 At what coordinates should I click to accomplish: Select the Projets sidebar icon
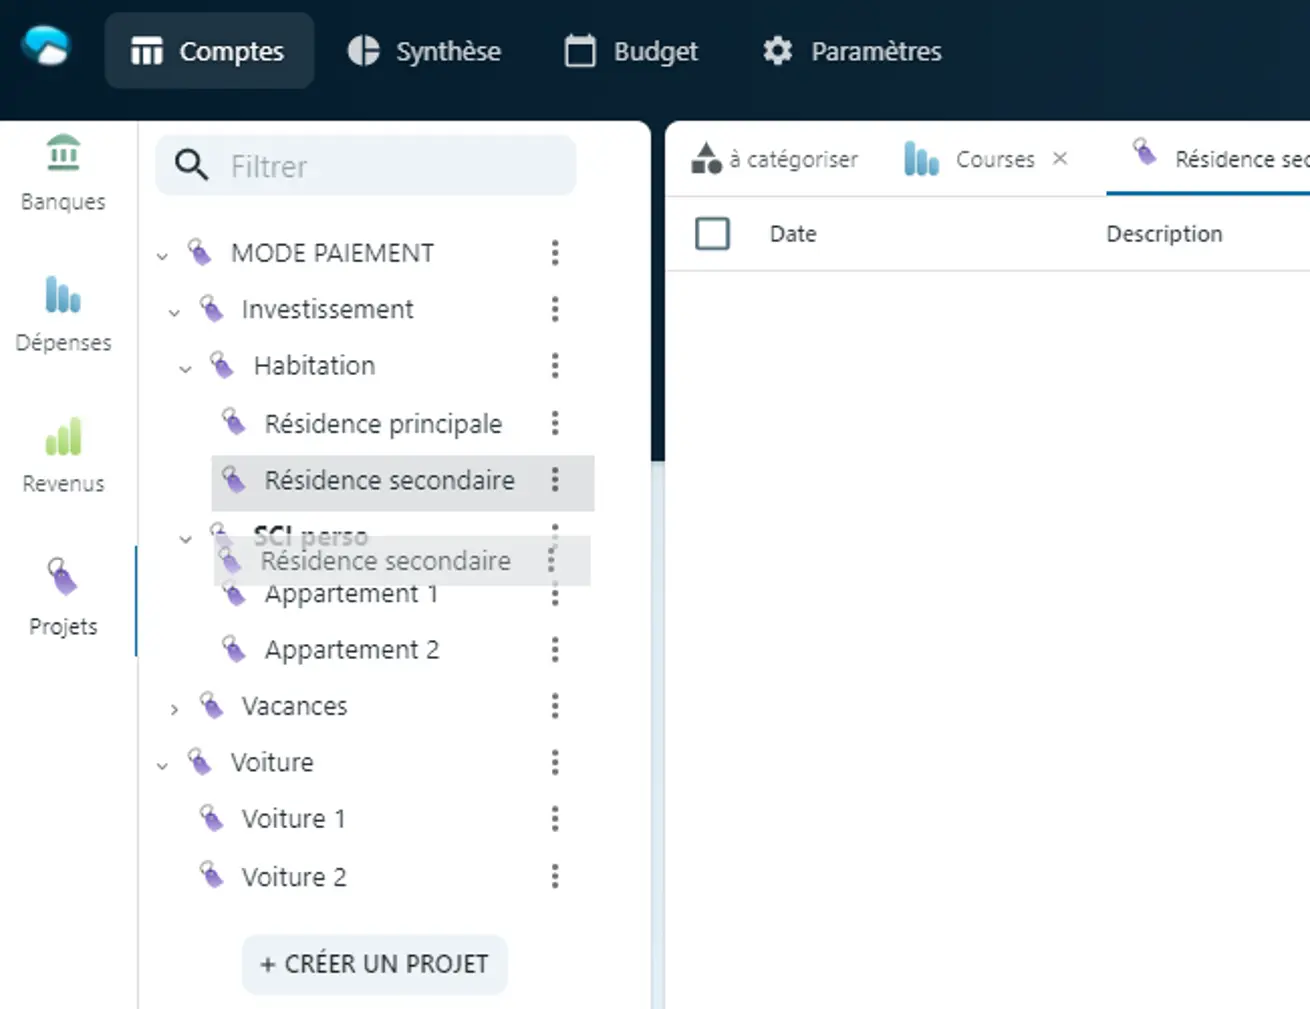coord(63,597)
